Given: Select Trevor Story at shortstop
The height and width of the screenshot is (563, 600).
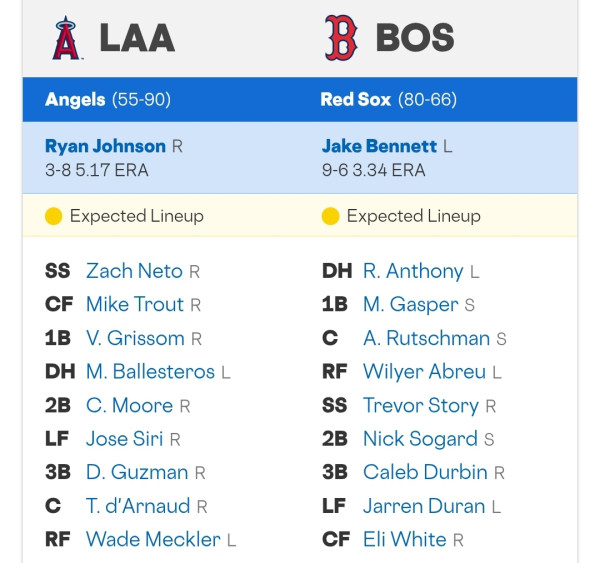Looking at the screenshot, I should tap(421, 405).
